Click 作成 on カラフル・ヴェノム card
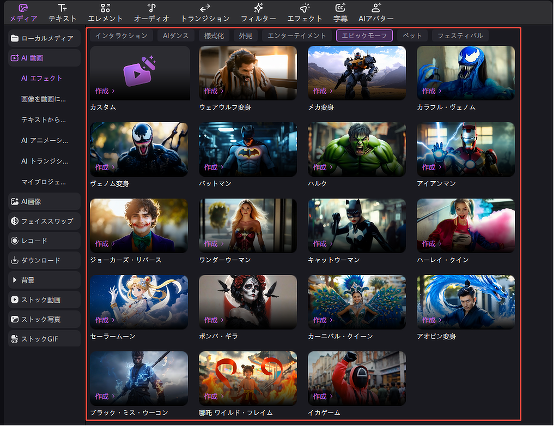554x426 pixels. coord(431,91)
